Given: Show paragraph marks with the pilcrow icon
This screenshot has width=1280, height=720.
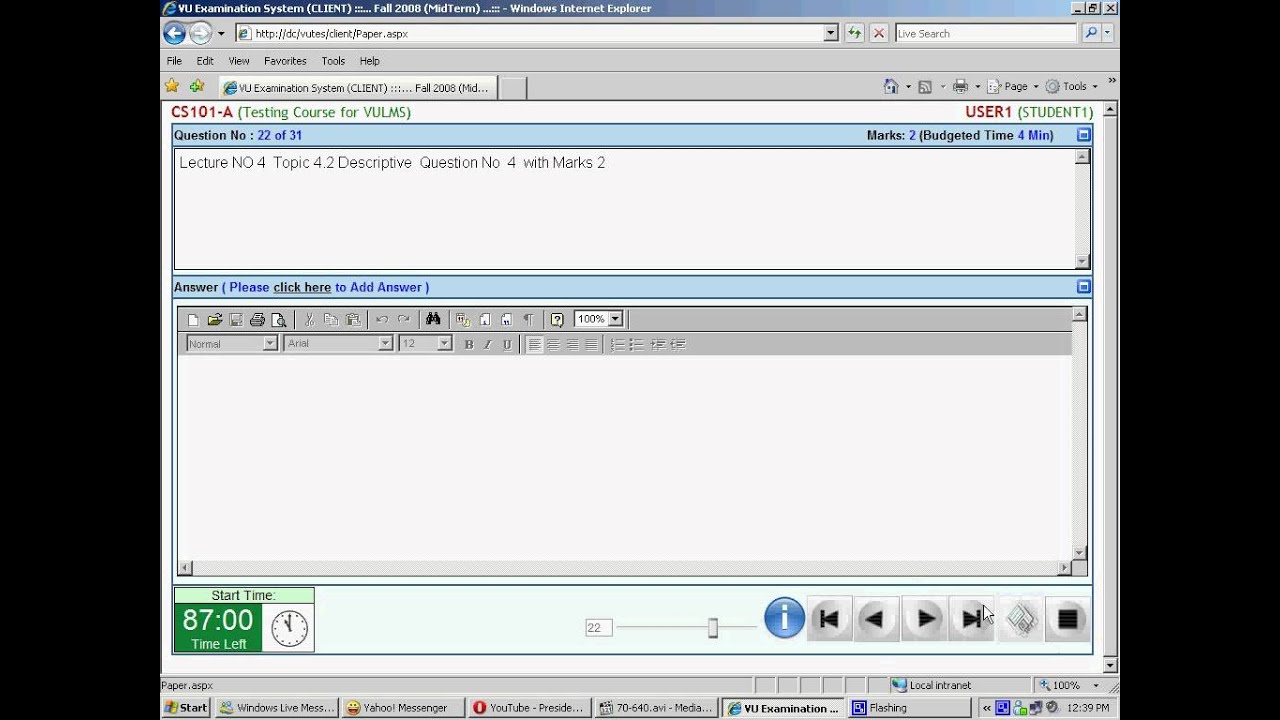Looking at the screenshot, I should click(528, 320).
